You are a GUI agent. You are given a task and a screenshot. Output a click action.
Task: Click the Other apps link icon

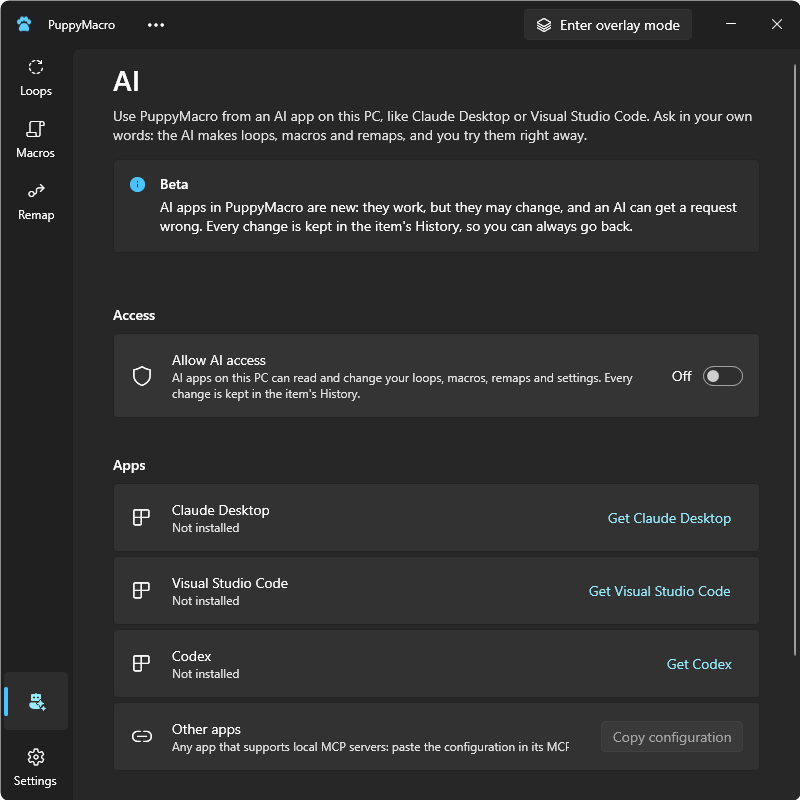[x=142, y=736]
